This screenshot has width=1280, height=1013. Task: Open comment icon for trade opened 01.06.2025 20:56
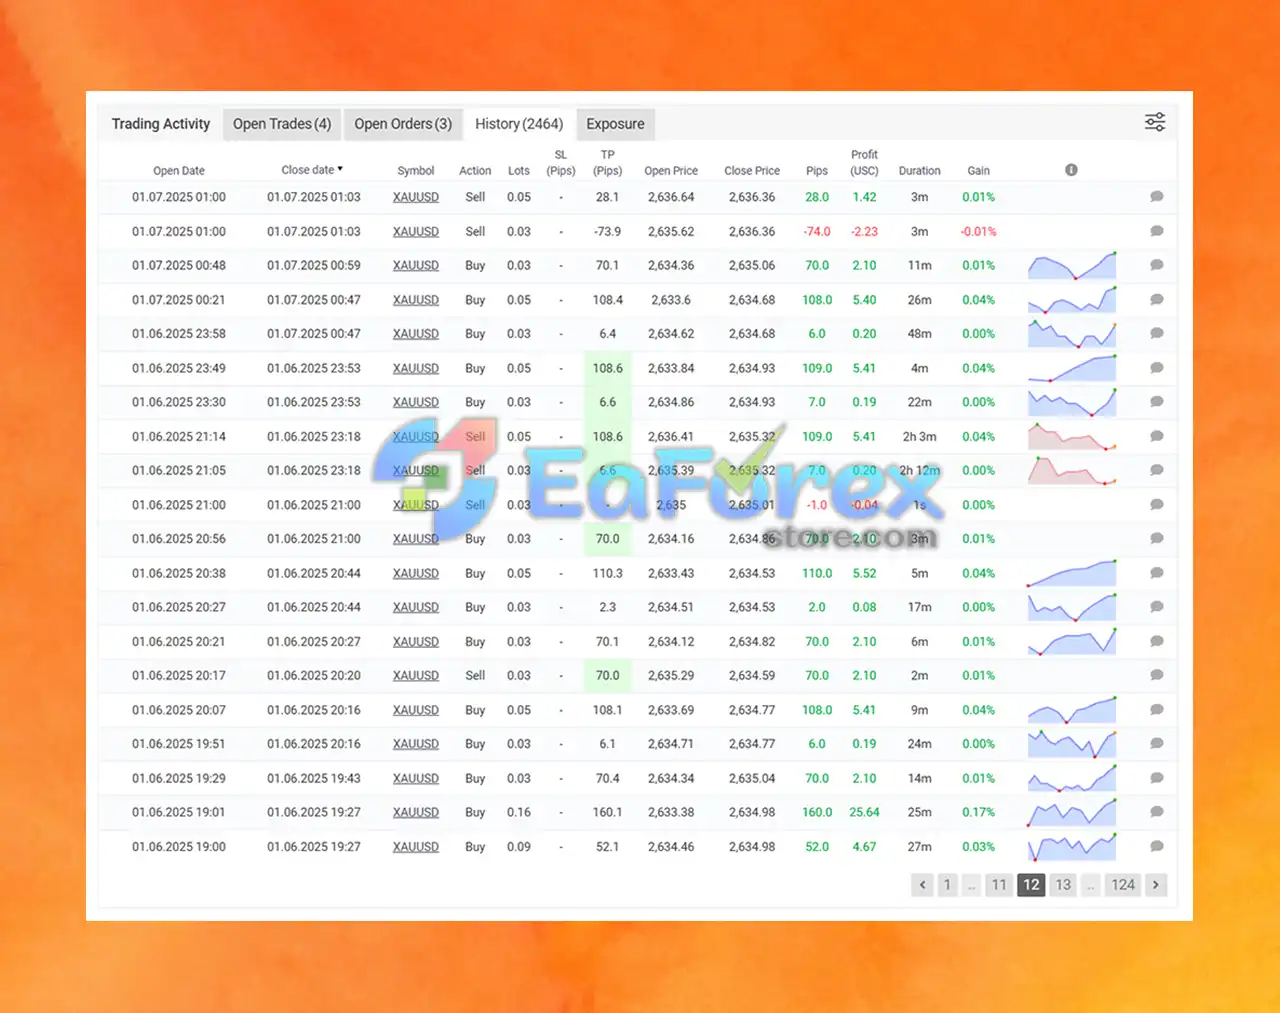coord(1156,539)
